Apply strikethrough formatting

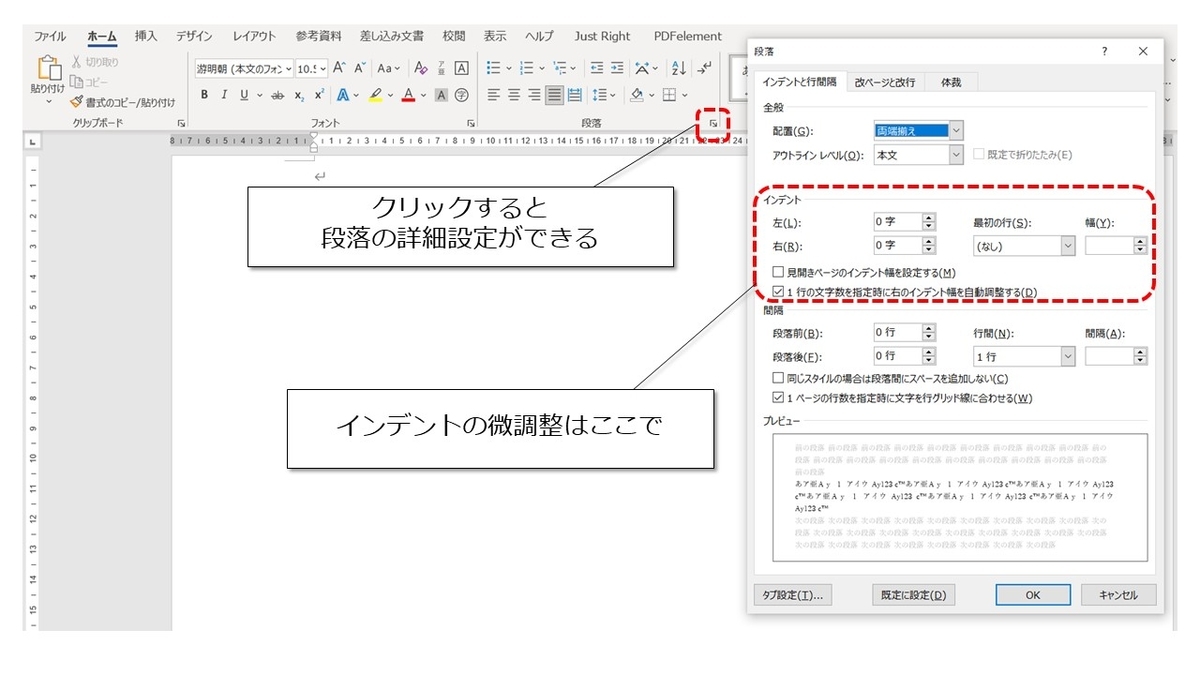pyautogui.click(x=278, y=95)
